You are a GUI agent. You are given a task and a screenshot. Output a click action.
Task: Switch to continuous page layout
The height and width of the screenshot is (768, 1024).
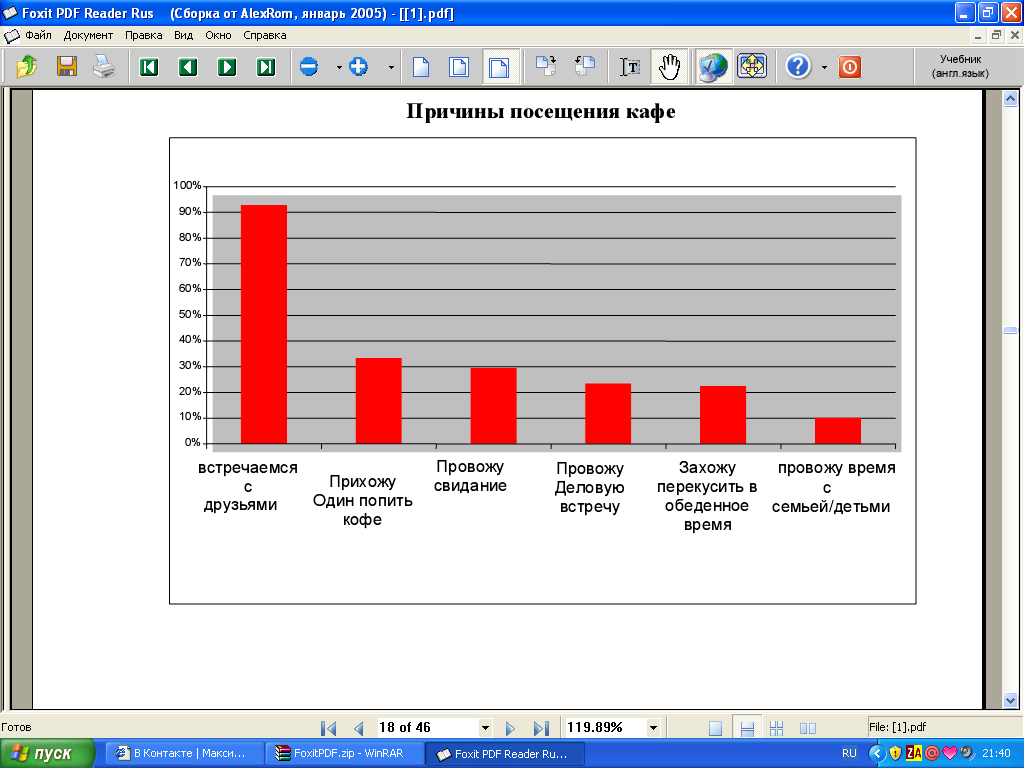tap(747, 728)
